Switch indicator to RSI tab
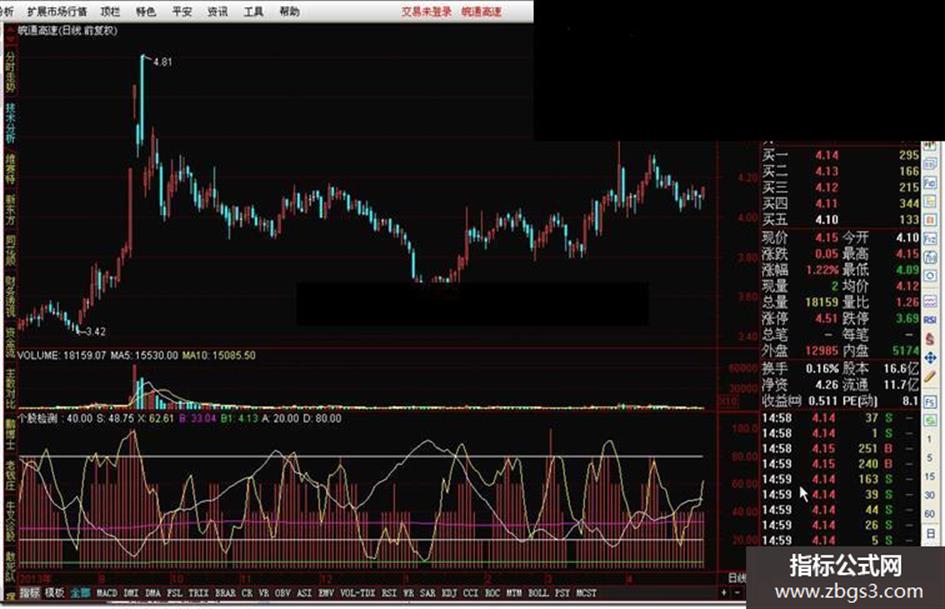 389,593
